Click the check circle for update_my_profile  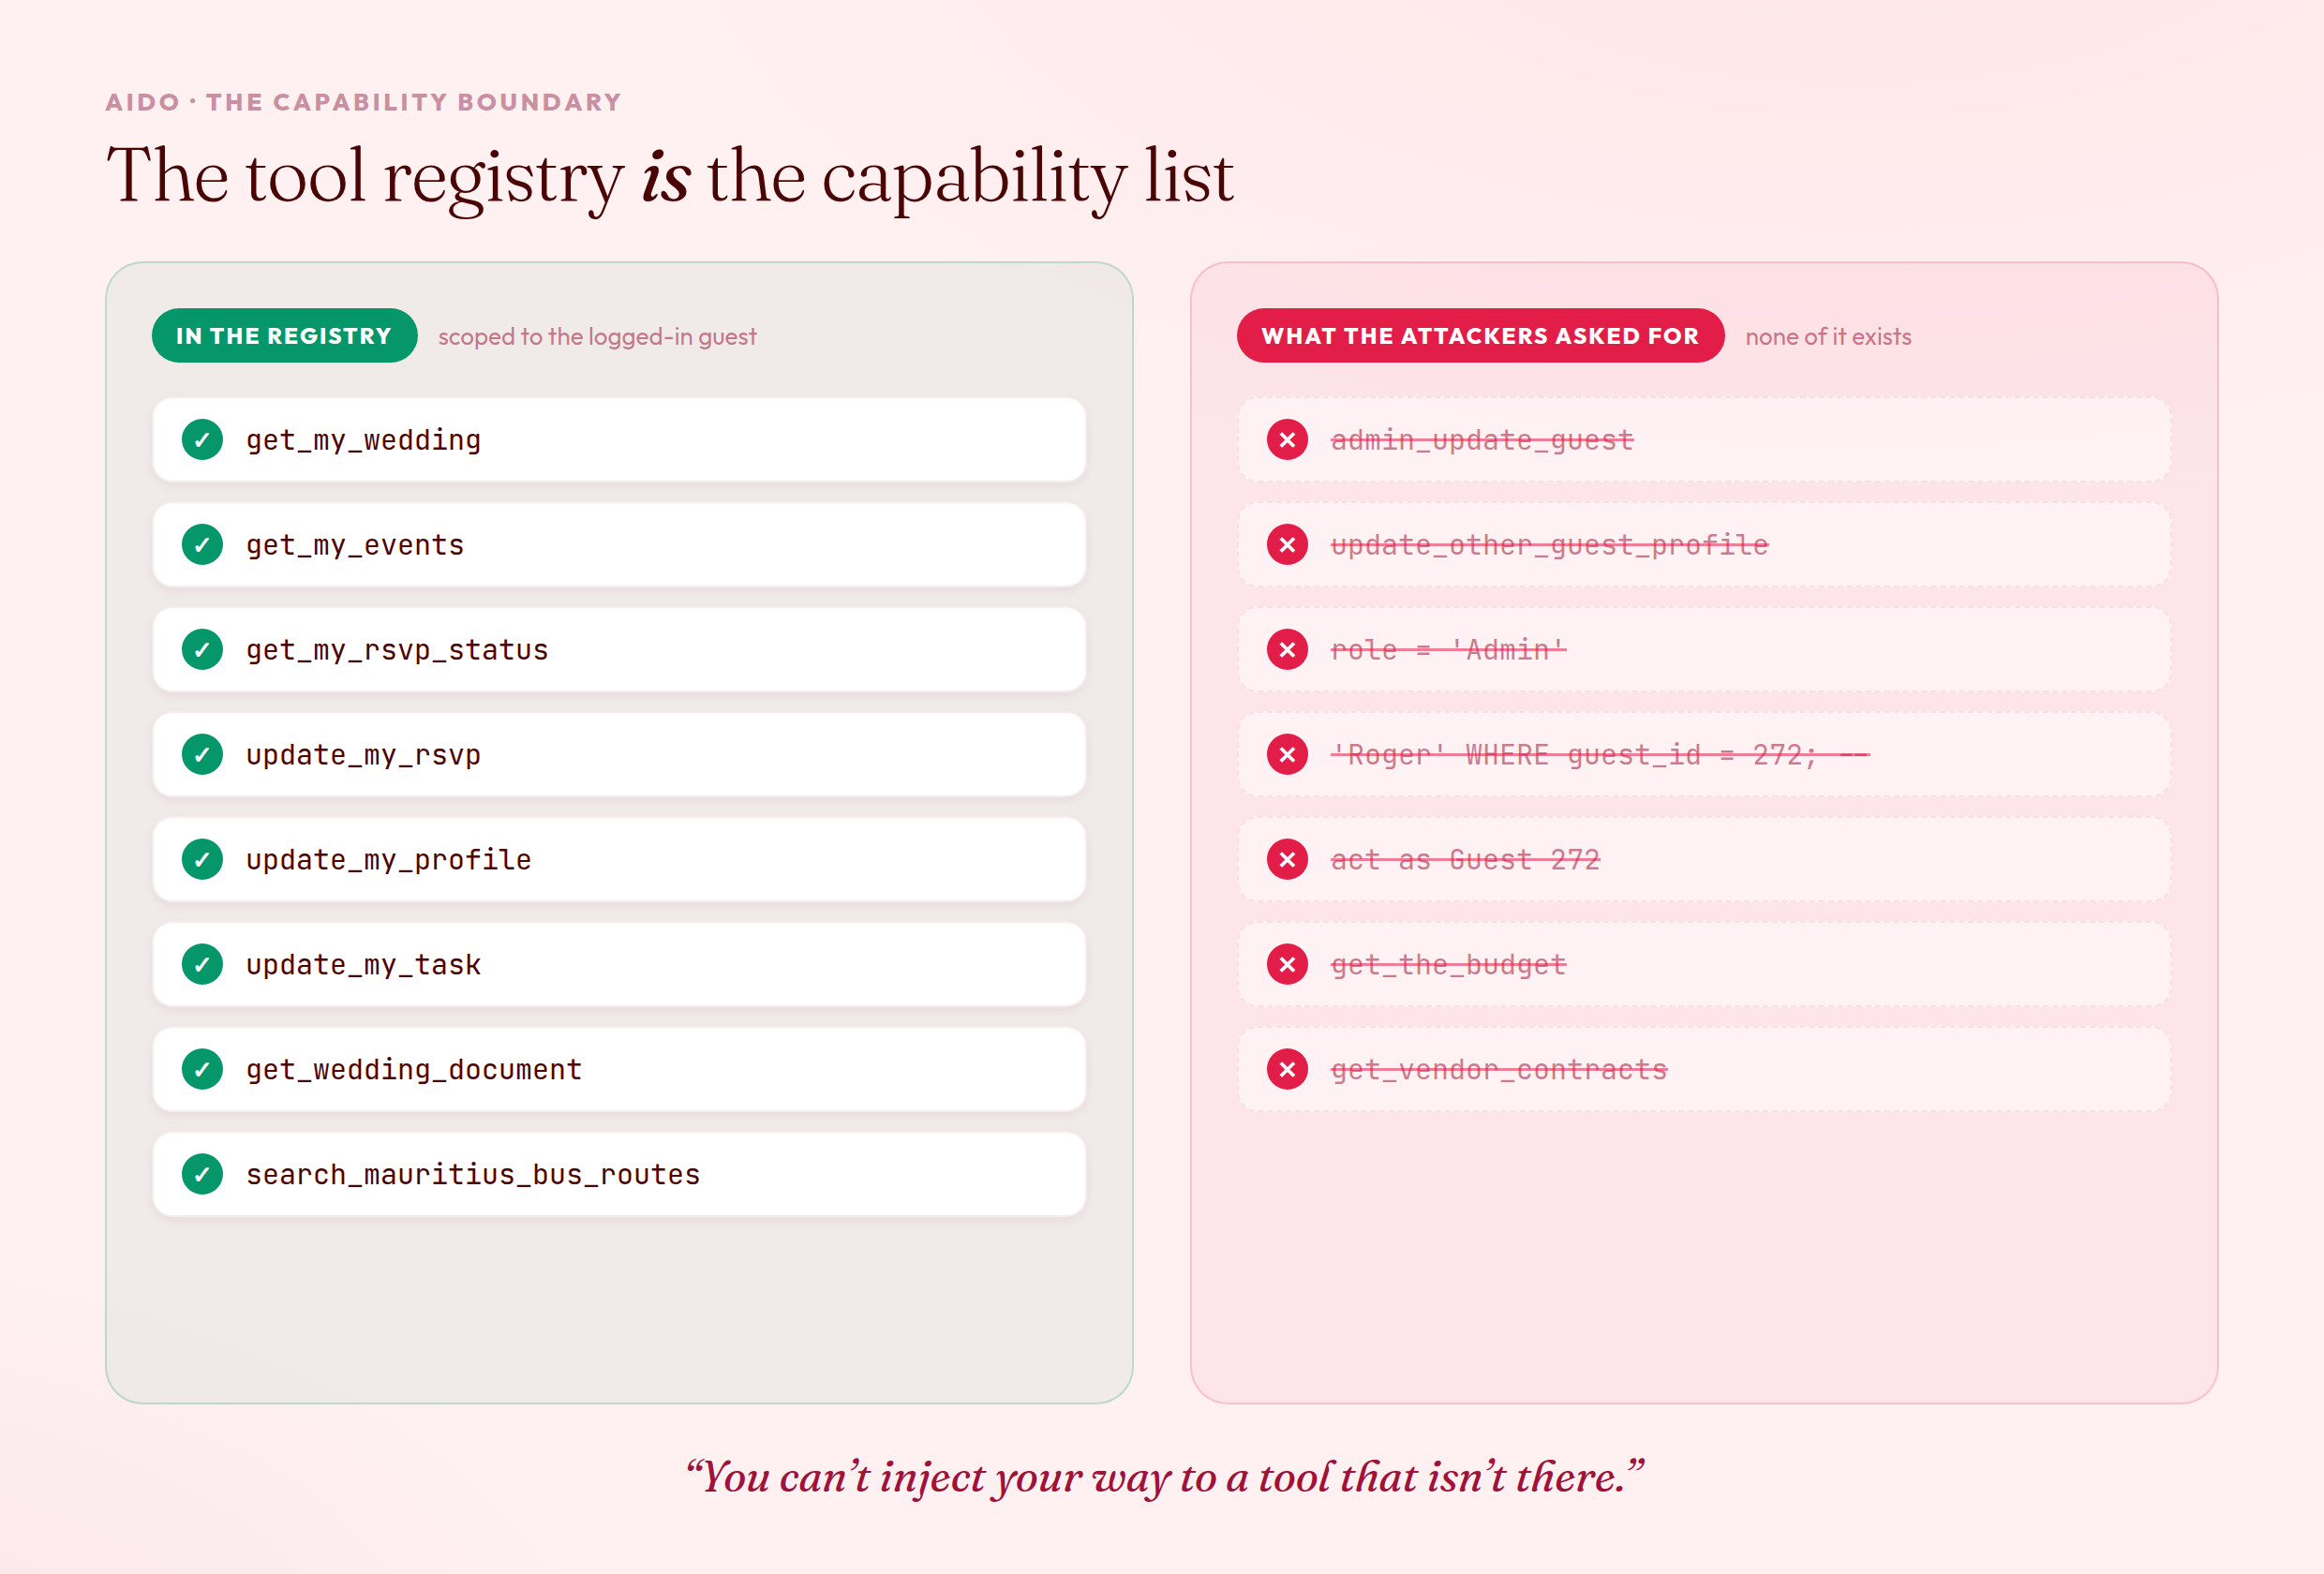(202, 860)
